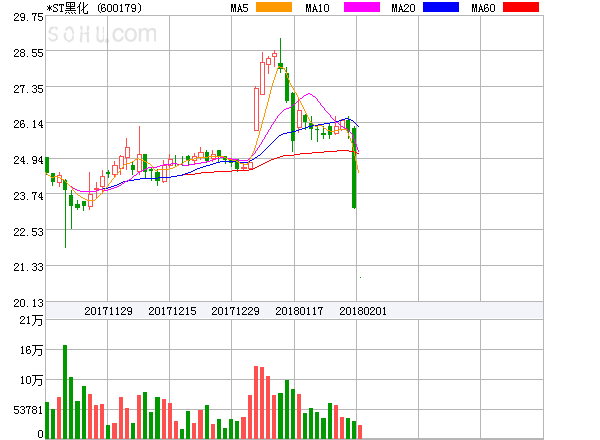
Task: Select the MA10 legend label
Action: [317, 8]
